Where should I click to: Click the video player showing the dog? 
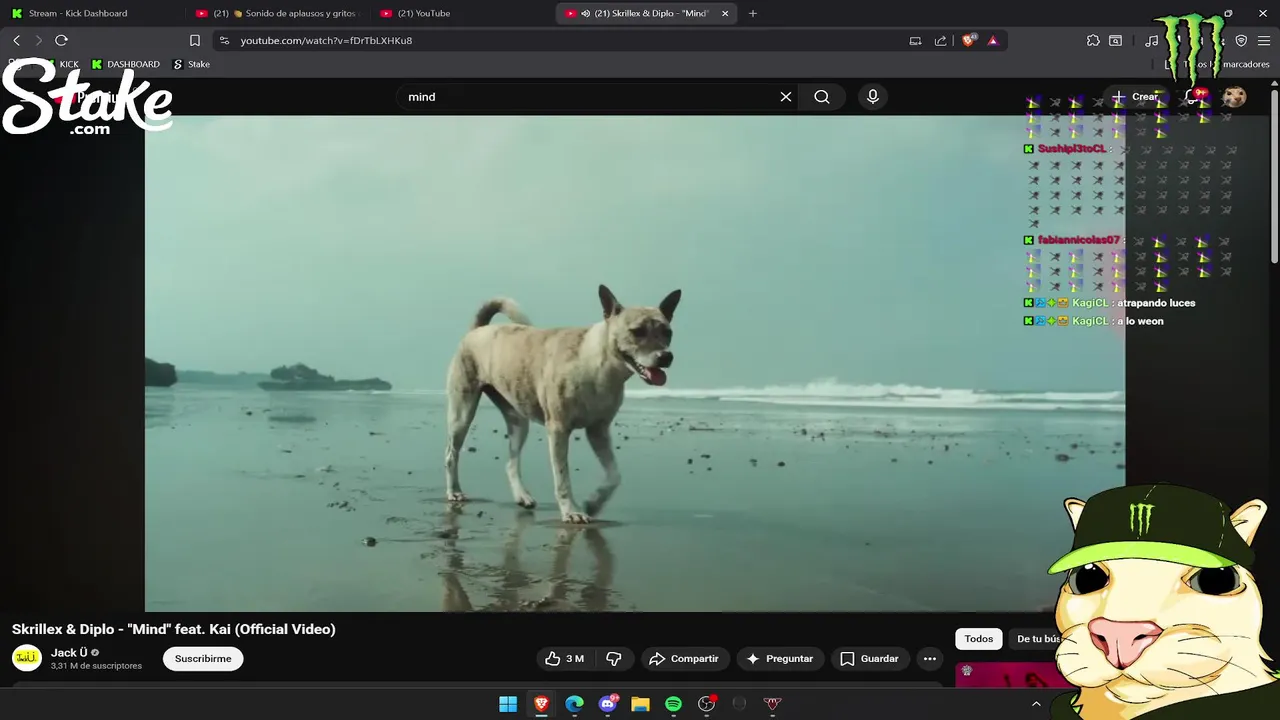pos(635,363)
